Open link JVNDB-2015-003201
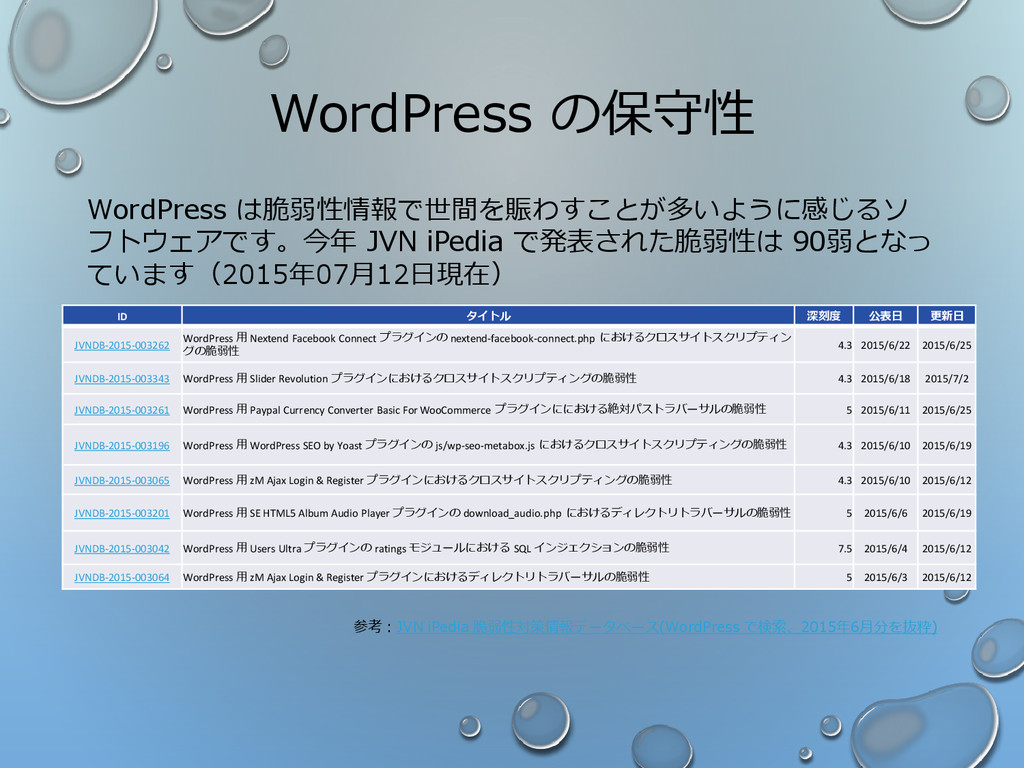Screen dimensions: 1024x768 [x=121, y=513]
